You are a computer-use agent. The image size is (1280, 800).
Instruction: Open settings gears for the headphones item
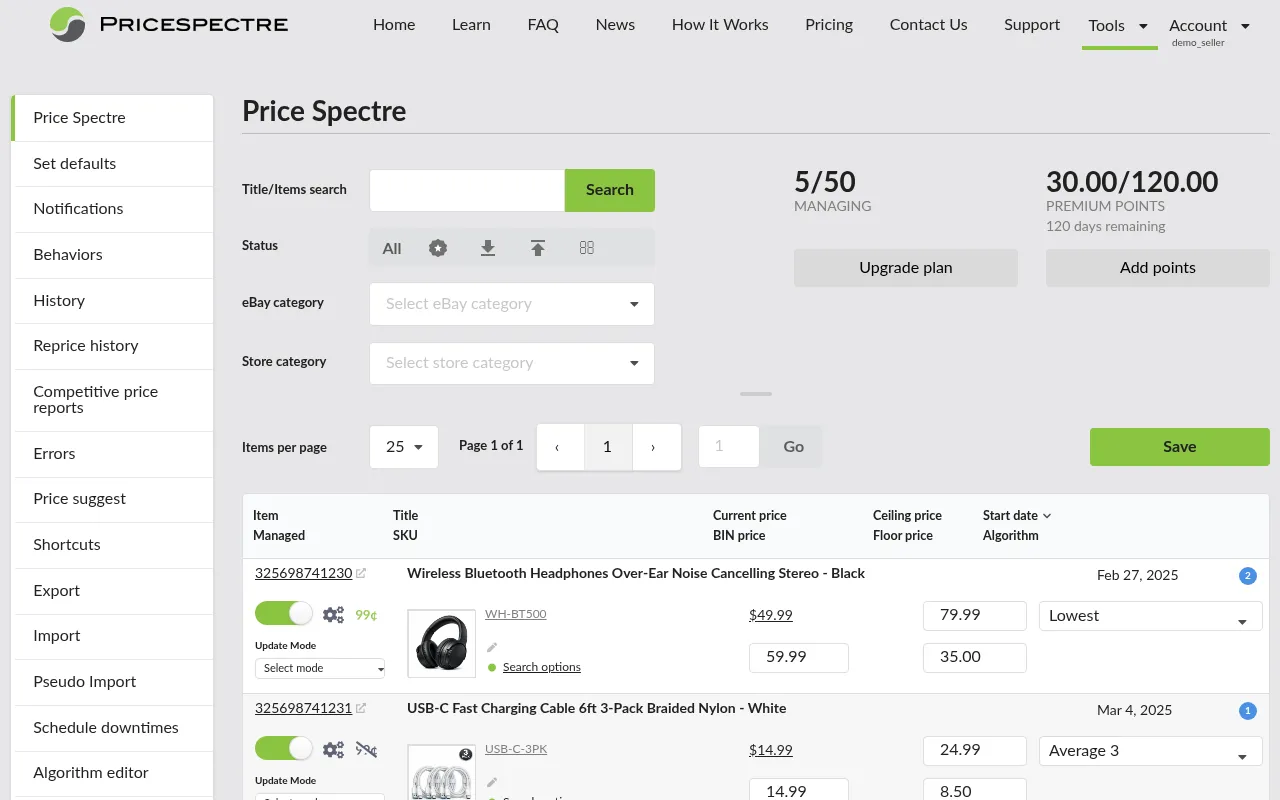(333, 614)
